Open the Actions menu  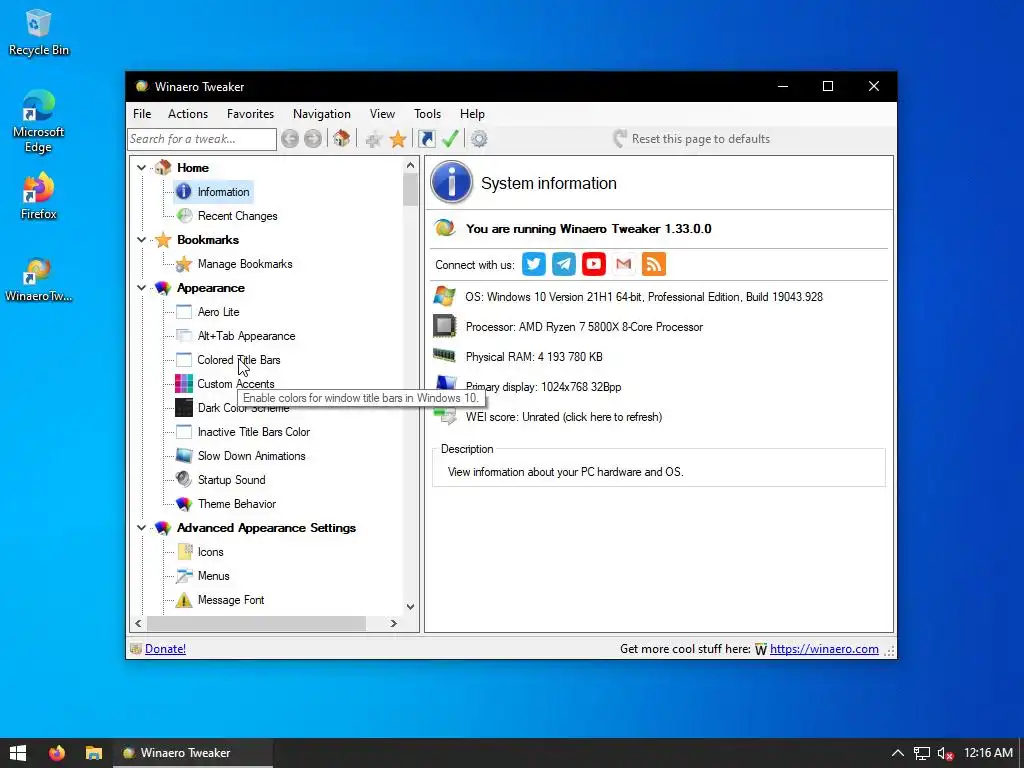click(188, 114)
